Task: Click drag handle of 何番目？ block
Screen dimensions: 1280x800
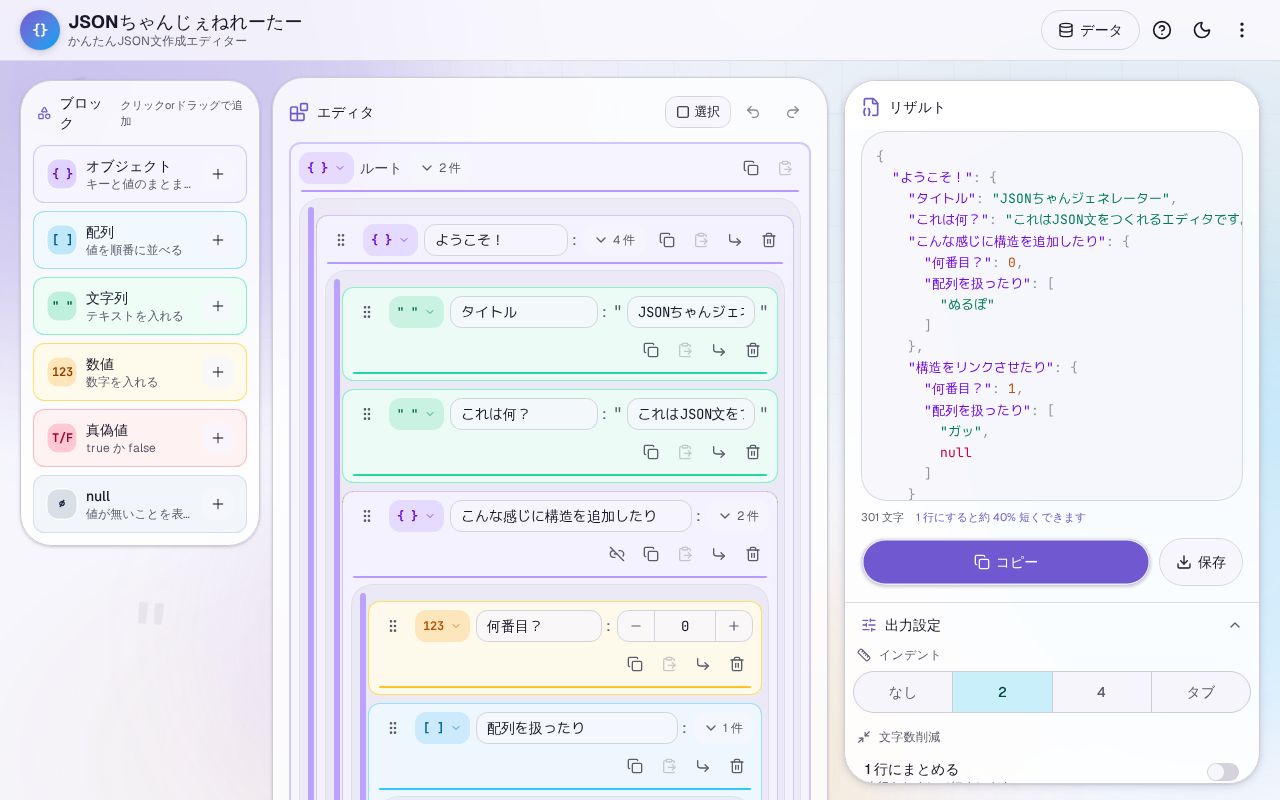Action: pyautogui.click(x=393, y=626)
